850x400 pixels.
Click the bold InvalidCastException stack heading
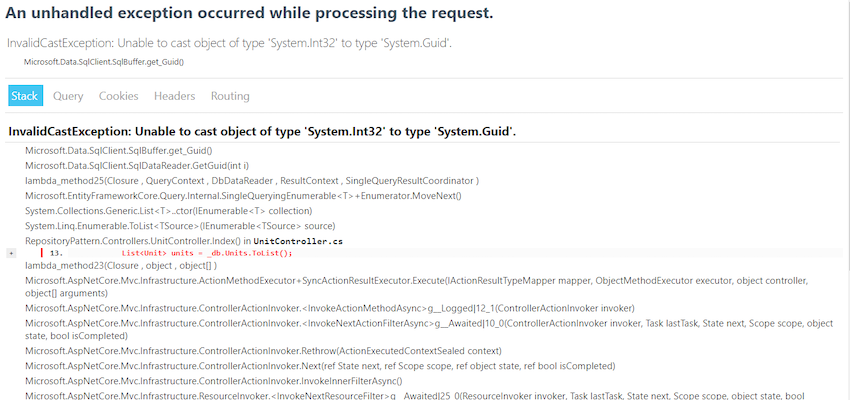tap(262, 132)
